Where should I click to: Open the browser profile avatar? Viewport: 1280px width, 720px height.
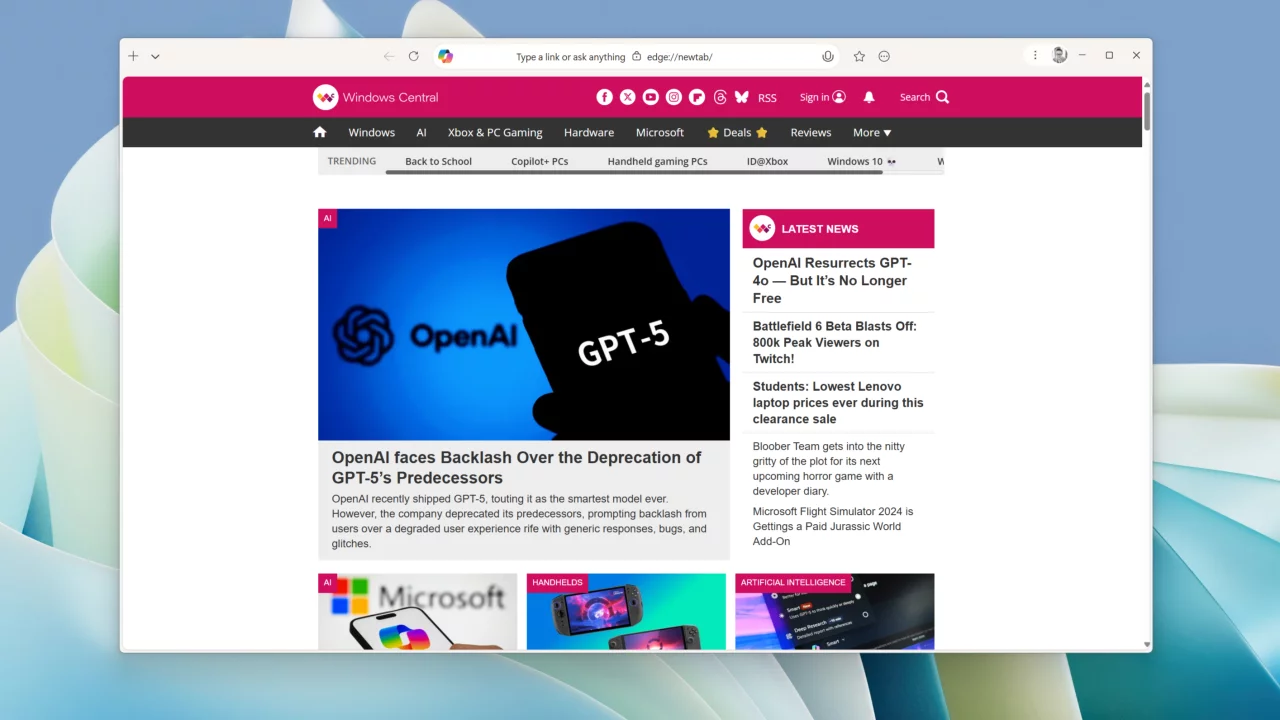click(1059, 56)
